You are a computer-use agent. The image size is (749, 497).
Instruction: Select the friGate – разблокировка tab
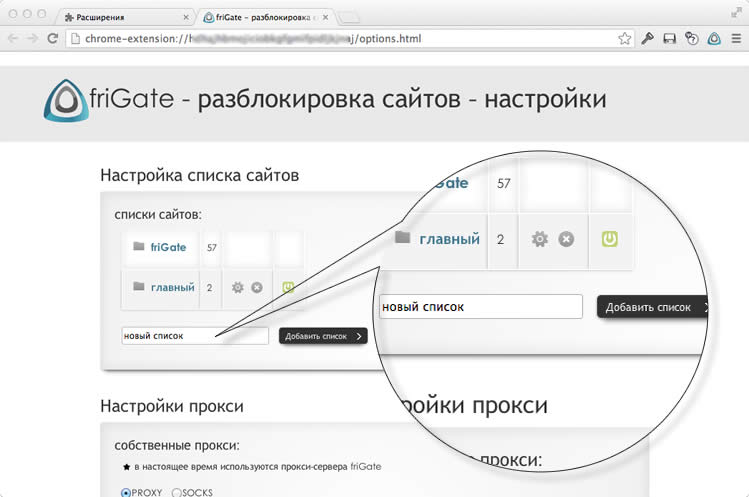264,17
